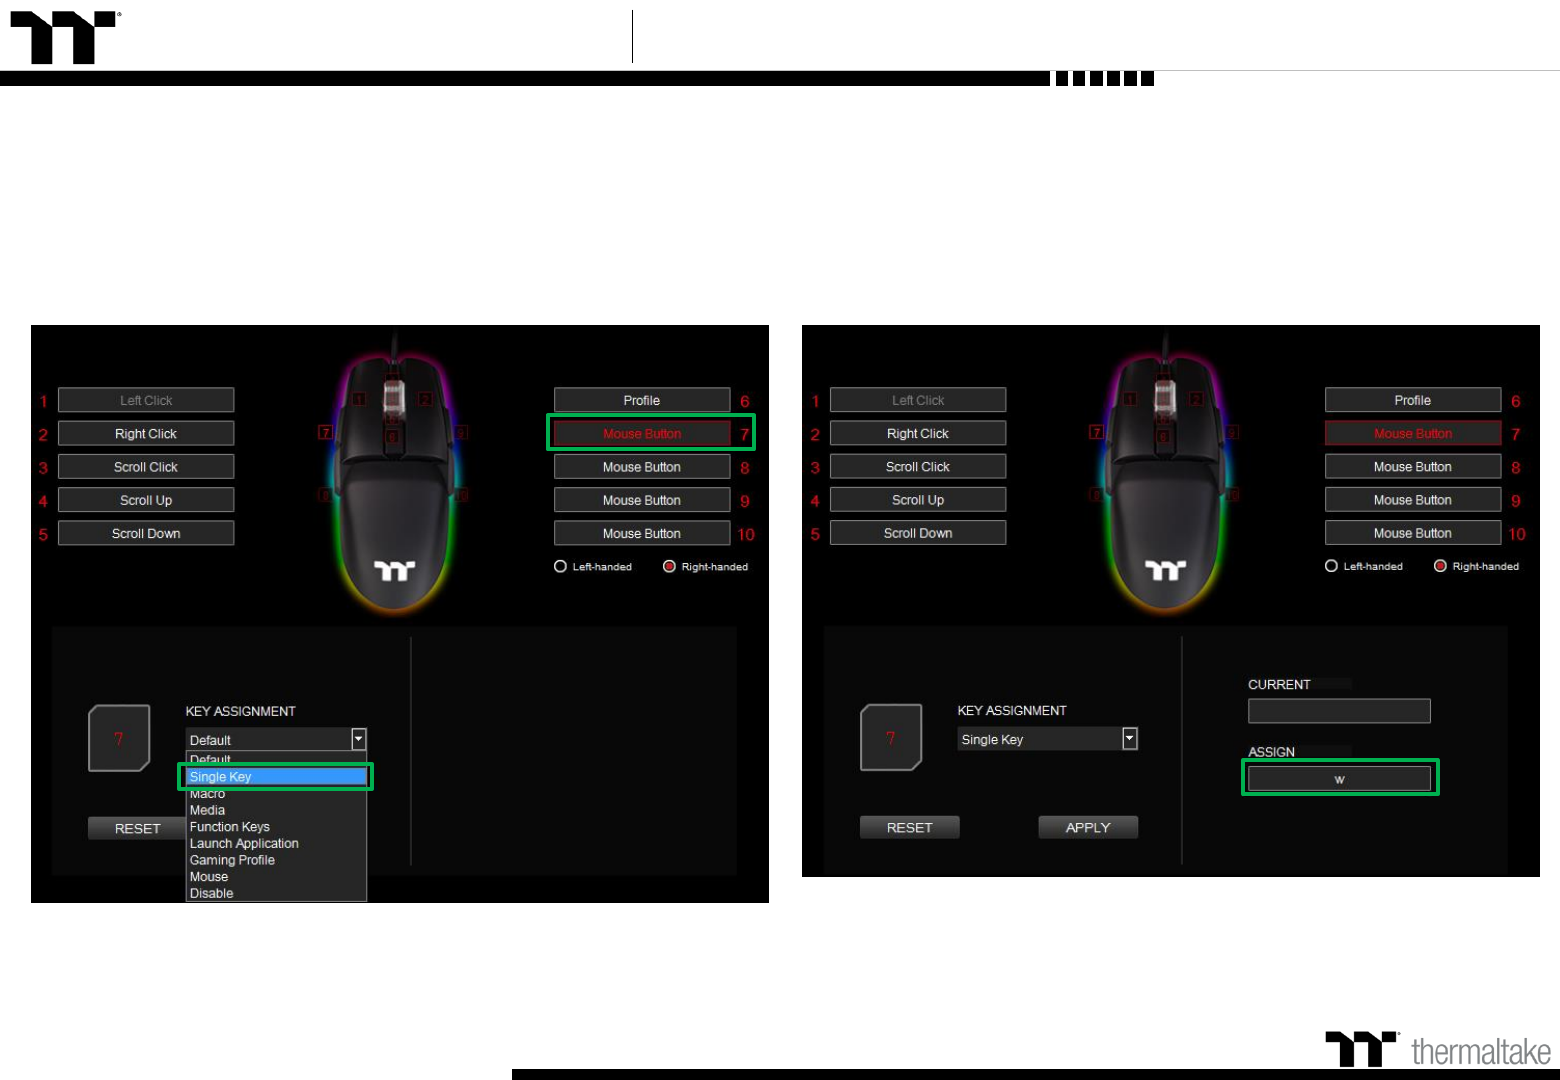Click marker 1 on the left mouse image
The height and width of the screenshot is (1080, 1560).
coord(359,399)
